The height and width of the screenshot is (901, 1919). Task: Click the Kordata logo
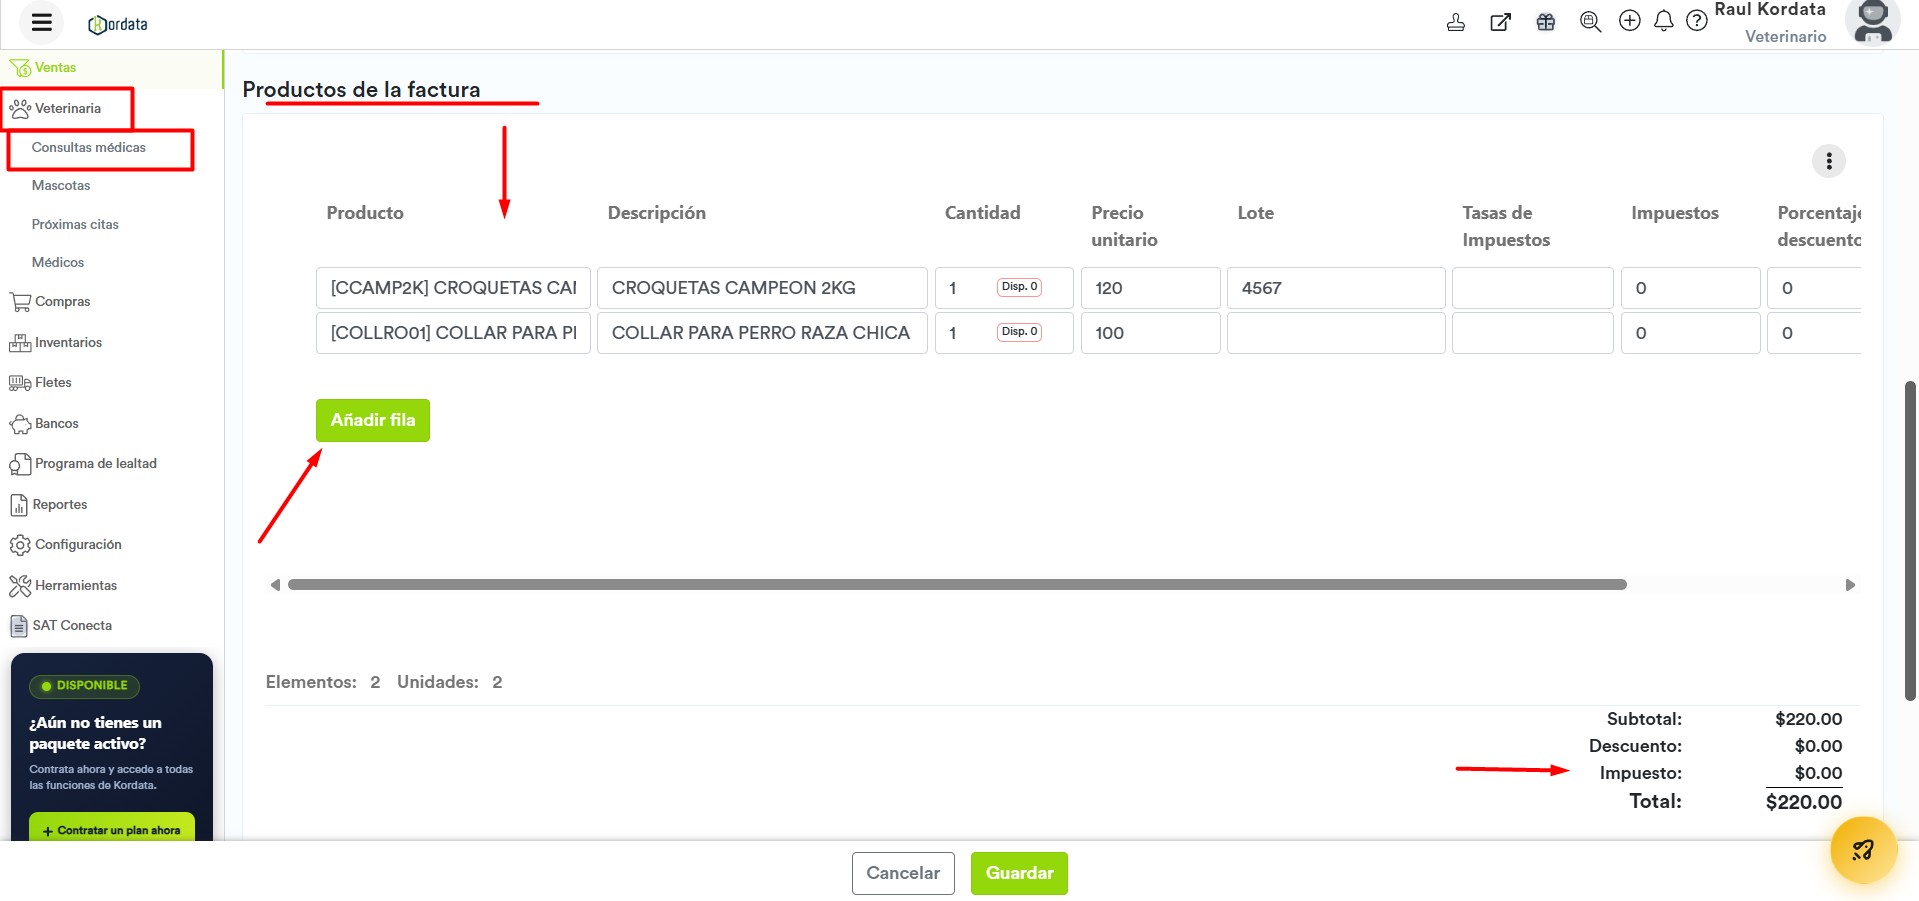[118, 24]
